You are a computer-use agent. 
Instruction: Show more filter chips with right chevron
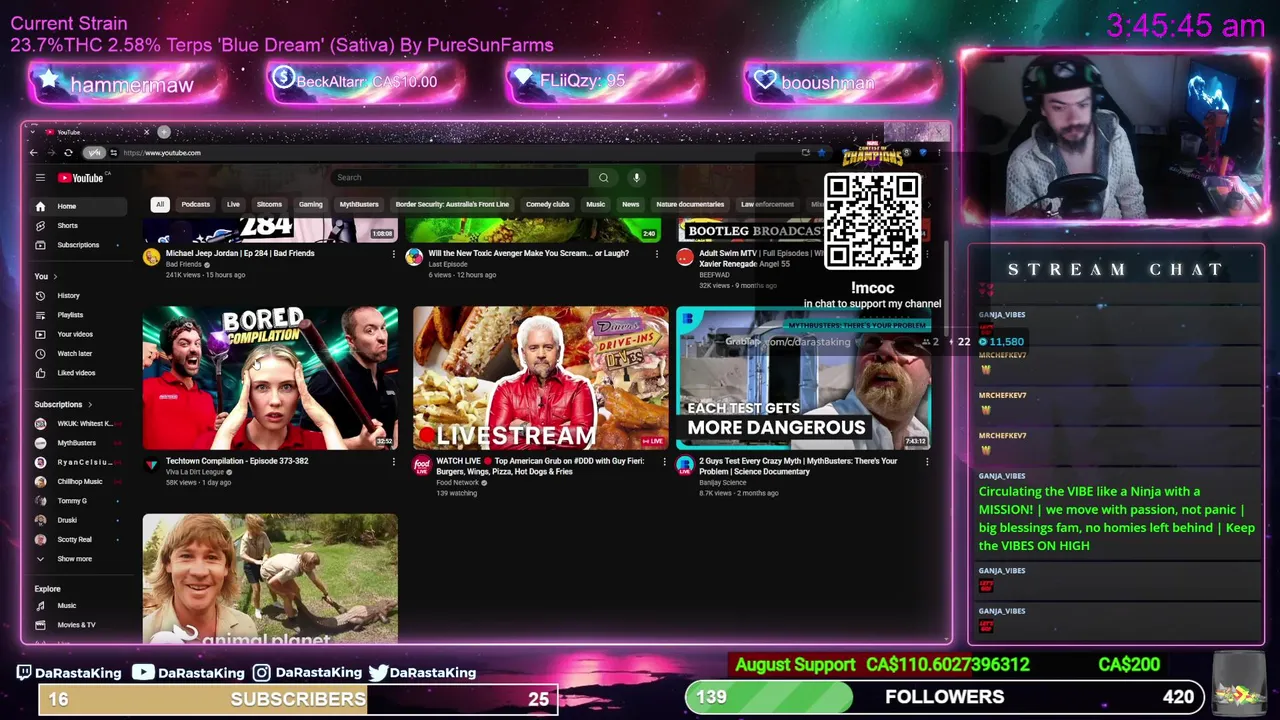(928, 204)
